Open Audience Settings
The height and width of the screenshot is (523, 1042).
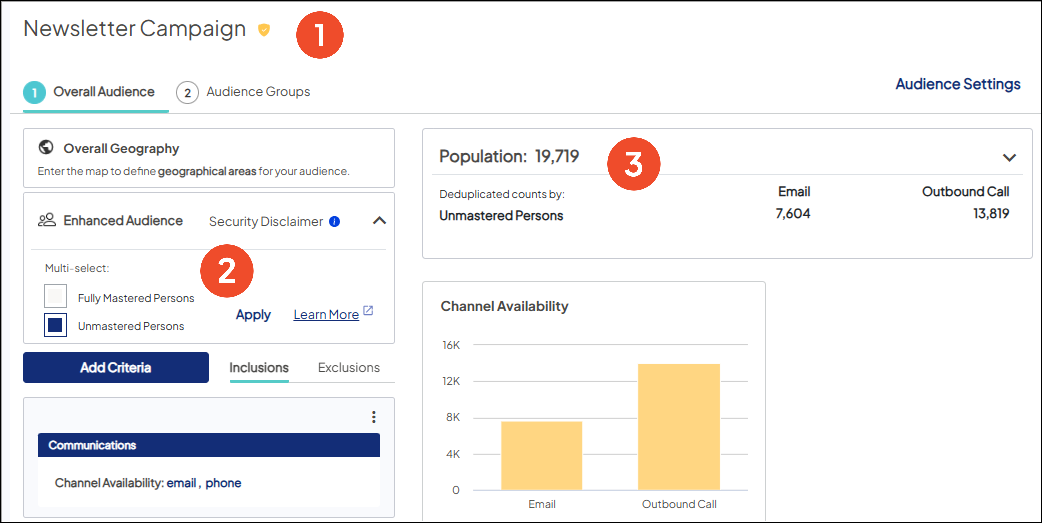[x=958, y=84]
